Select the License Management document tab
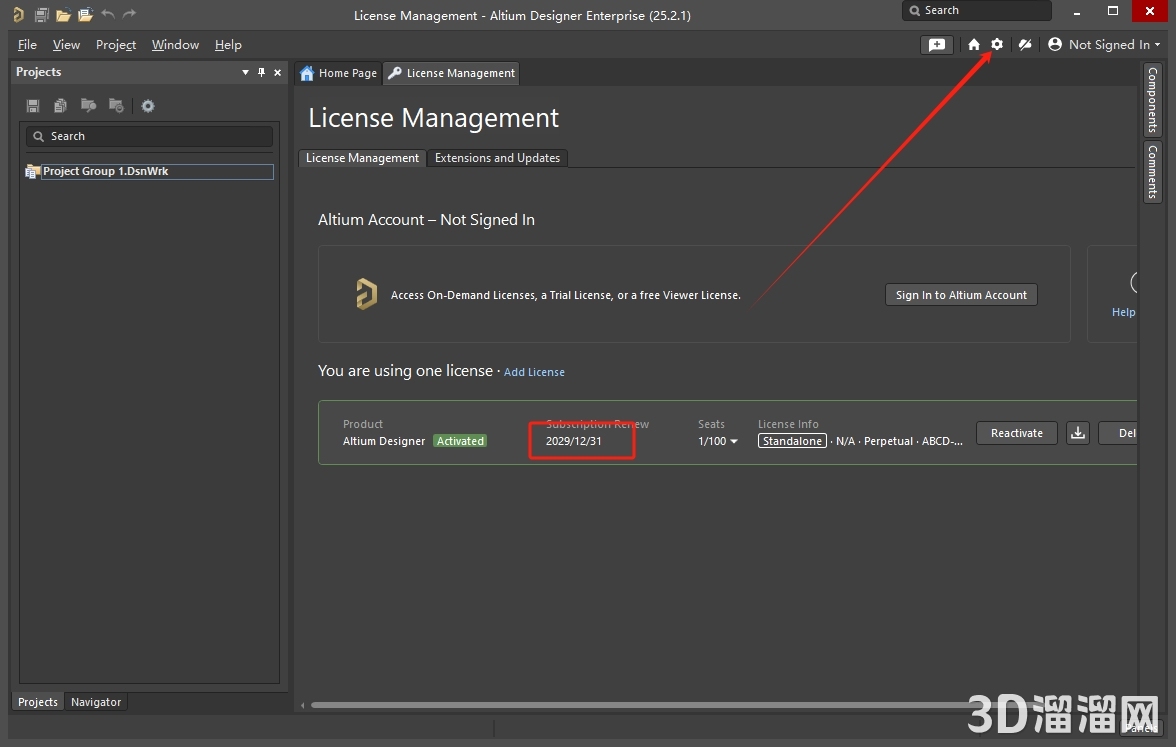 452,73
